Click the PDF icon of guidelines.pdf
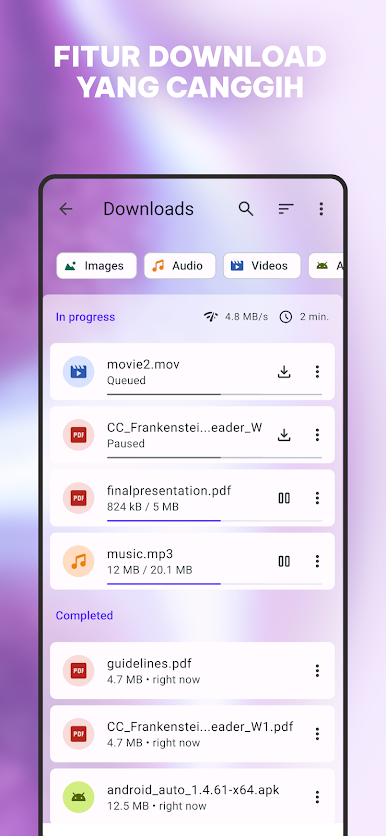This screenshot has height=836, width=386. click(x=78, y=671)
